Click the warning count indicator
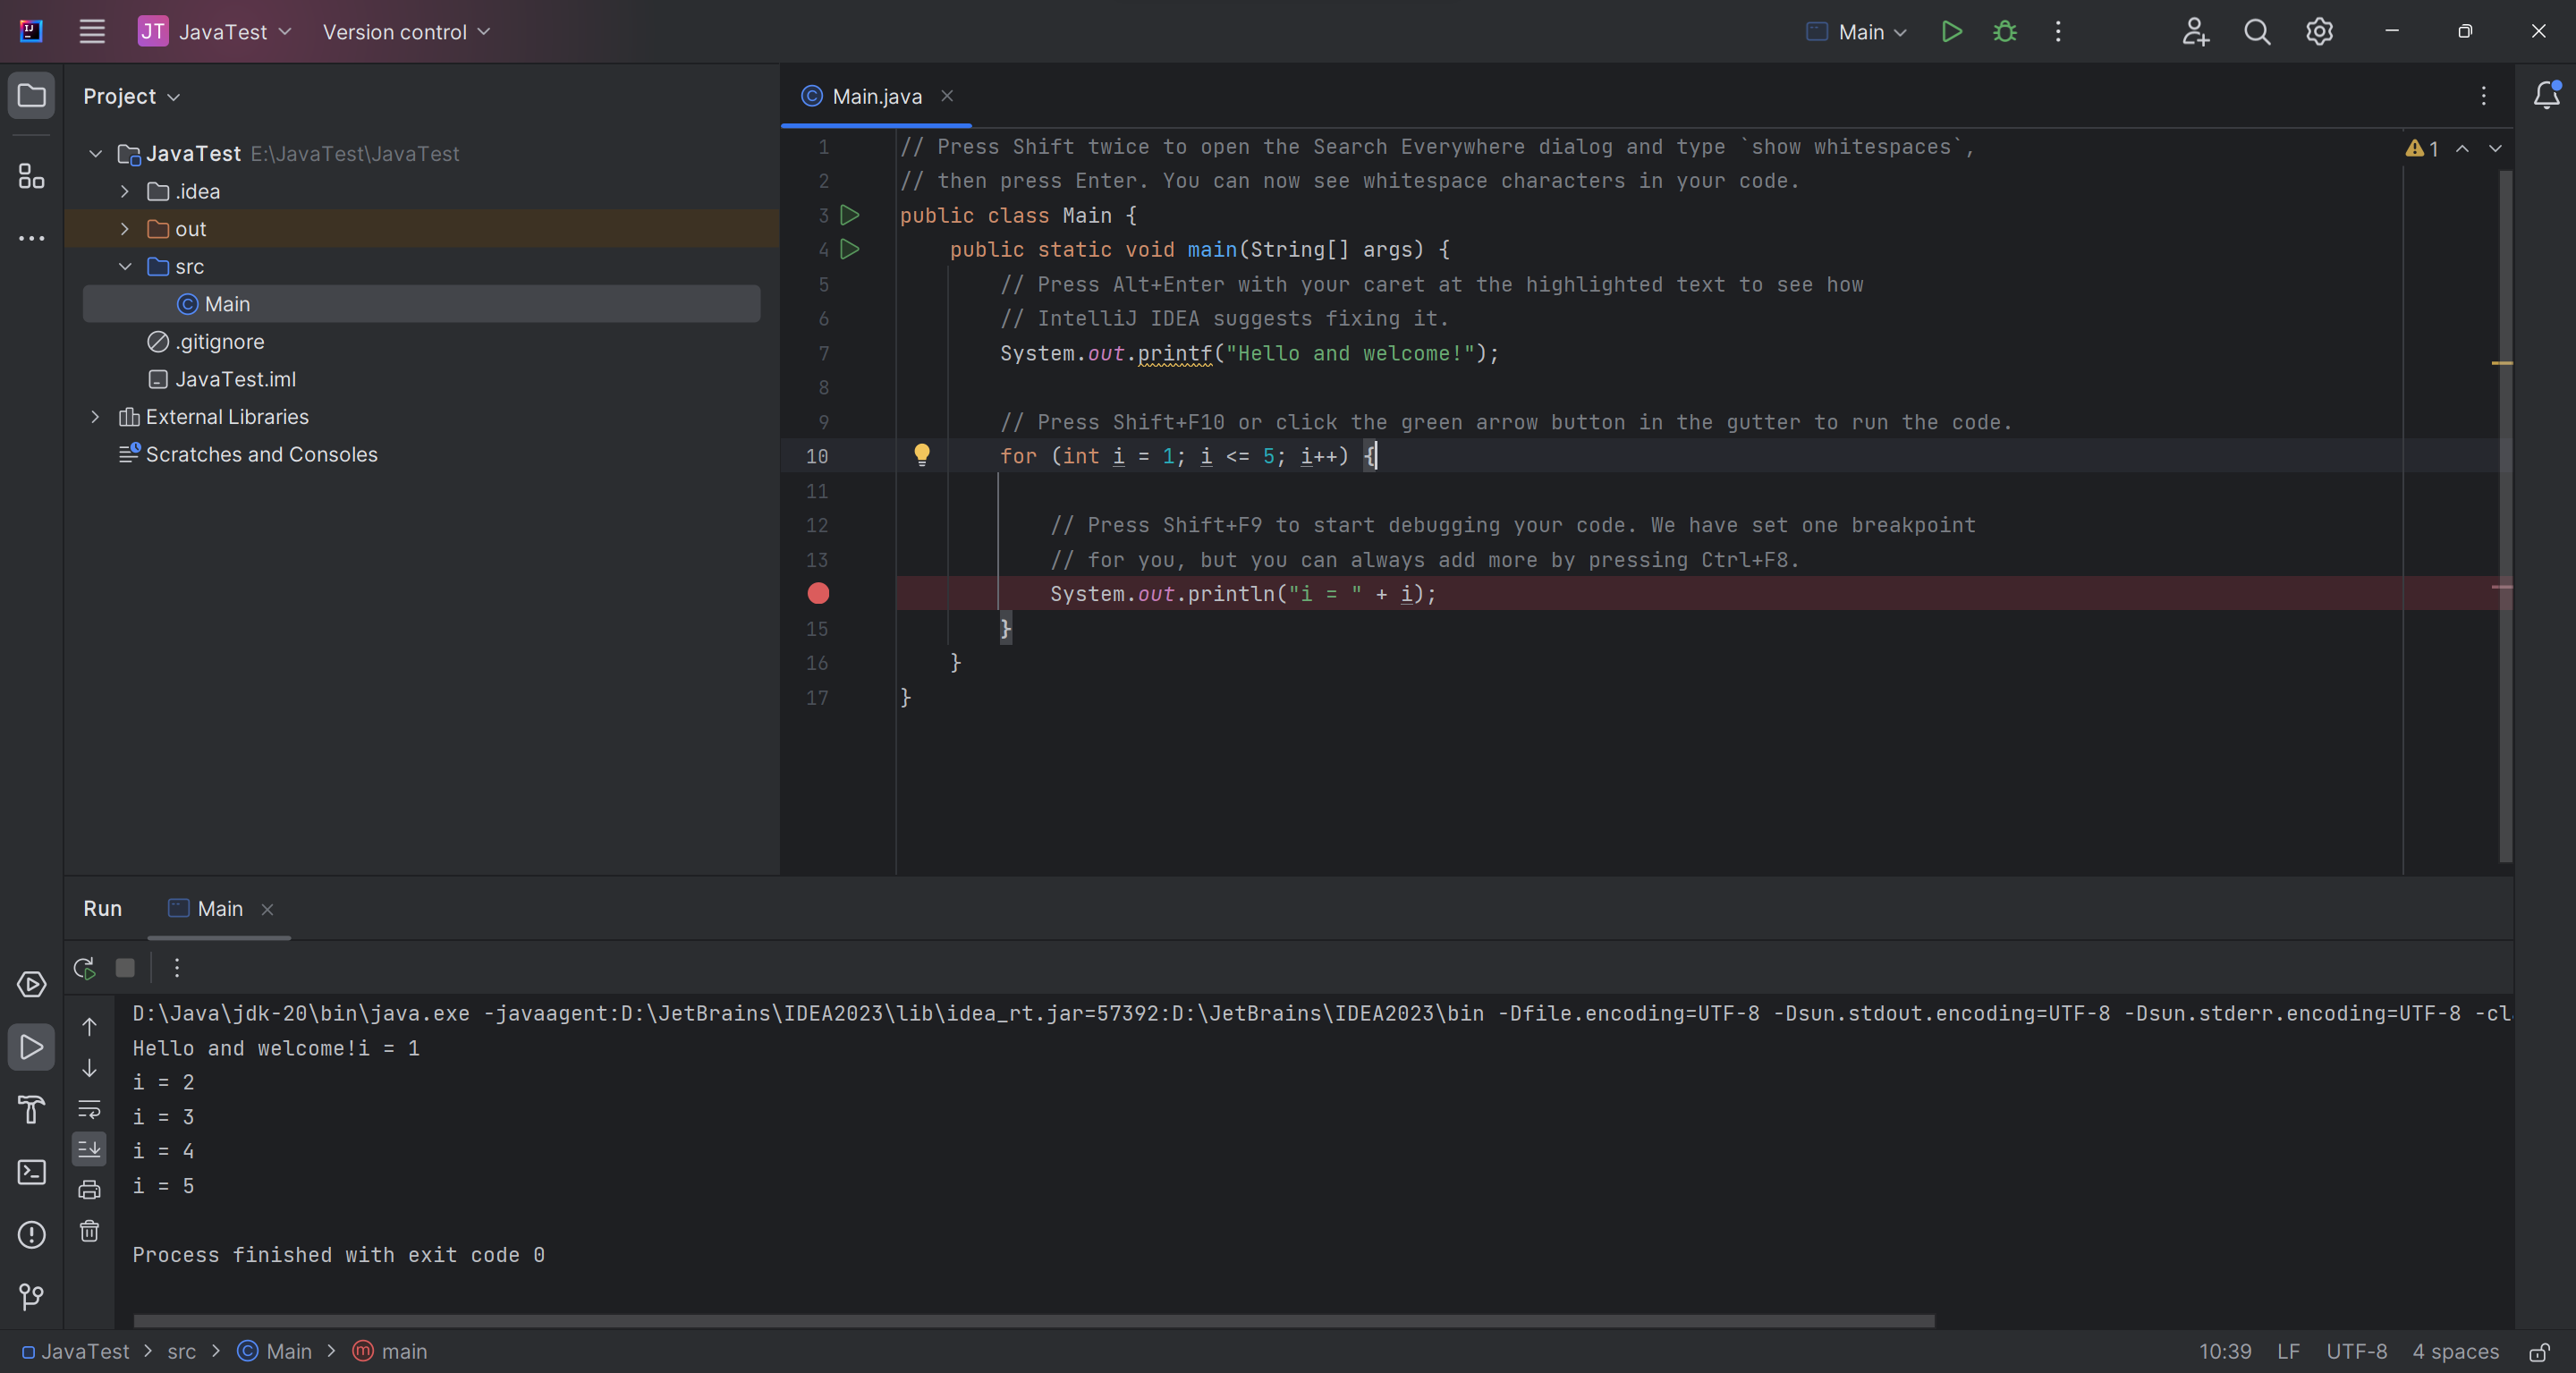Screen dimensions: 2576x1373 [2422, 148]
